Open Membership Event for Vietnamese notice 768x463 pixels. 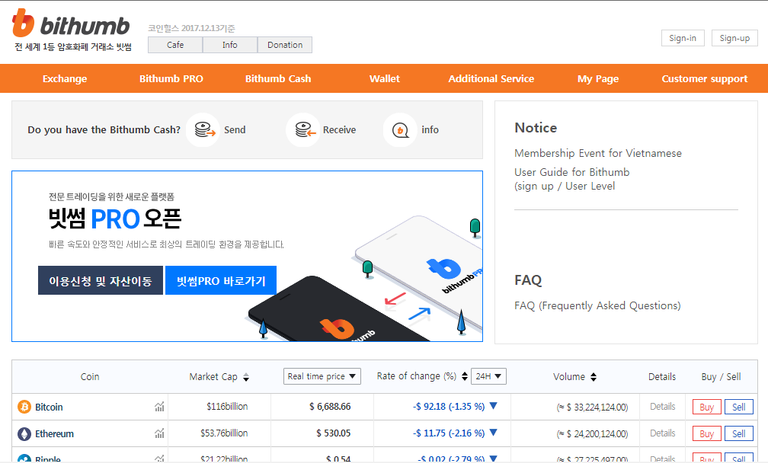(x=598, y=153)
